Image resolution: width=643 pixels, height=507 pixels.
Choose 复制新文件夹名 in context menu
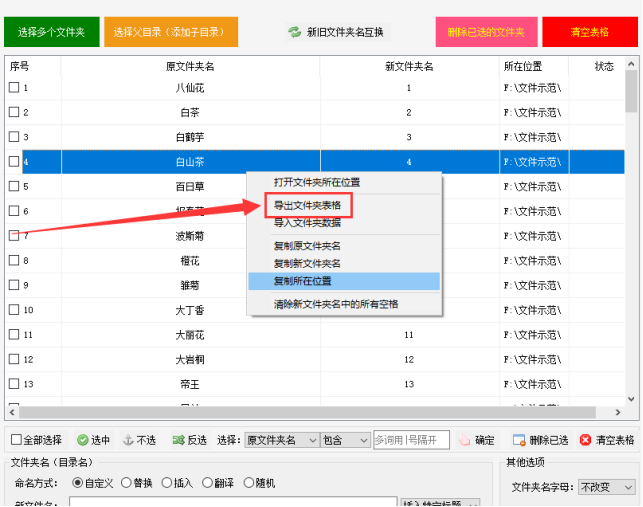point(307,263)
